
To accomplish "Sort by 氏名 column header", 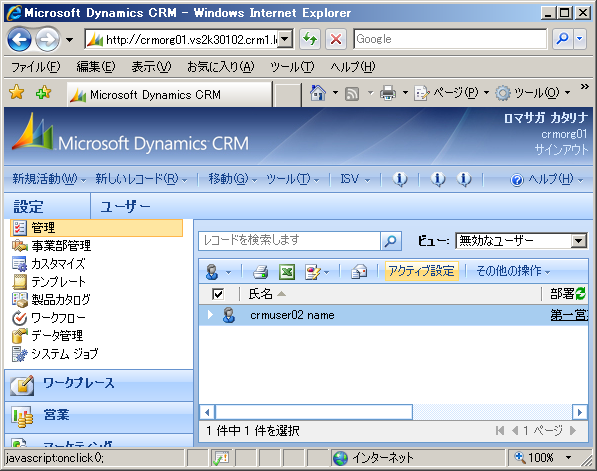I will pyautogui.click(x=267, y=294).
